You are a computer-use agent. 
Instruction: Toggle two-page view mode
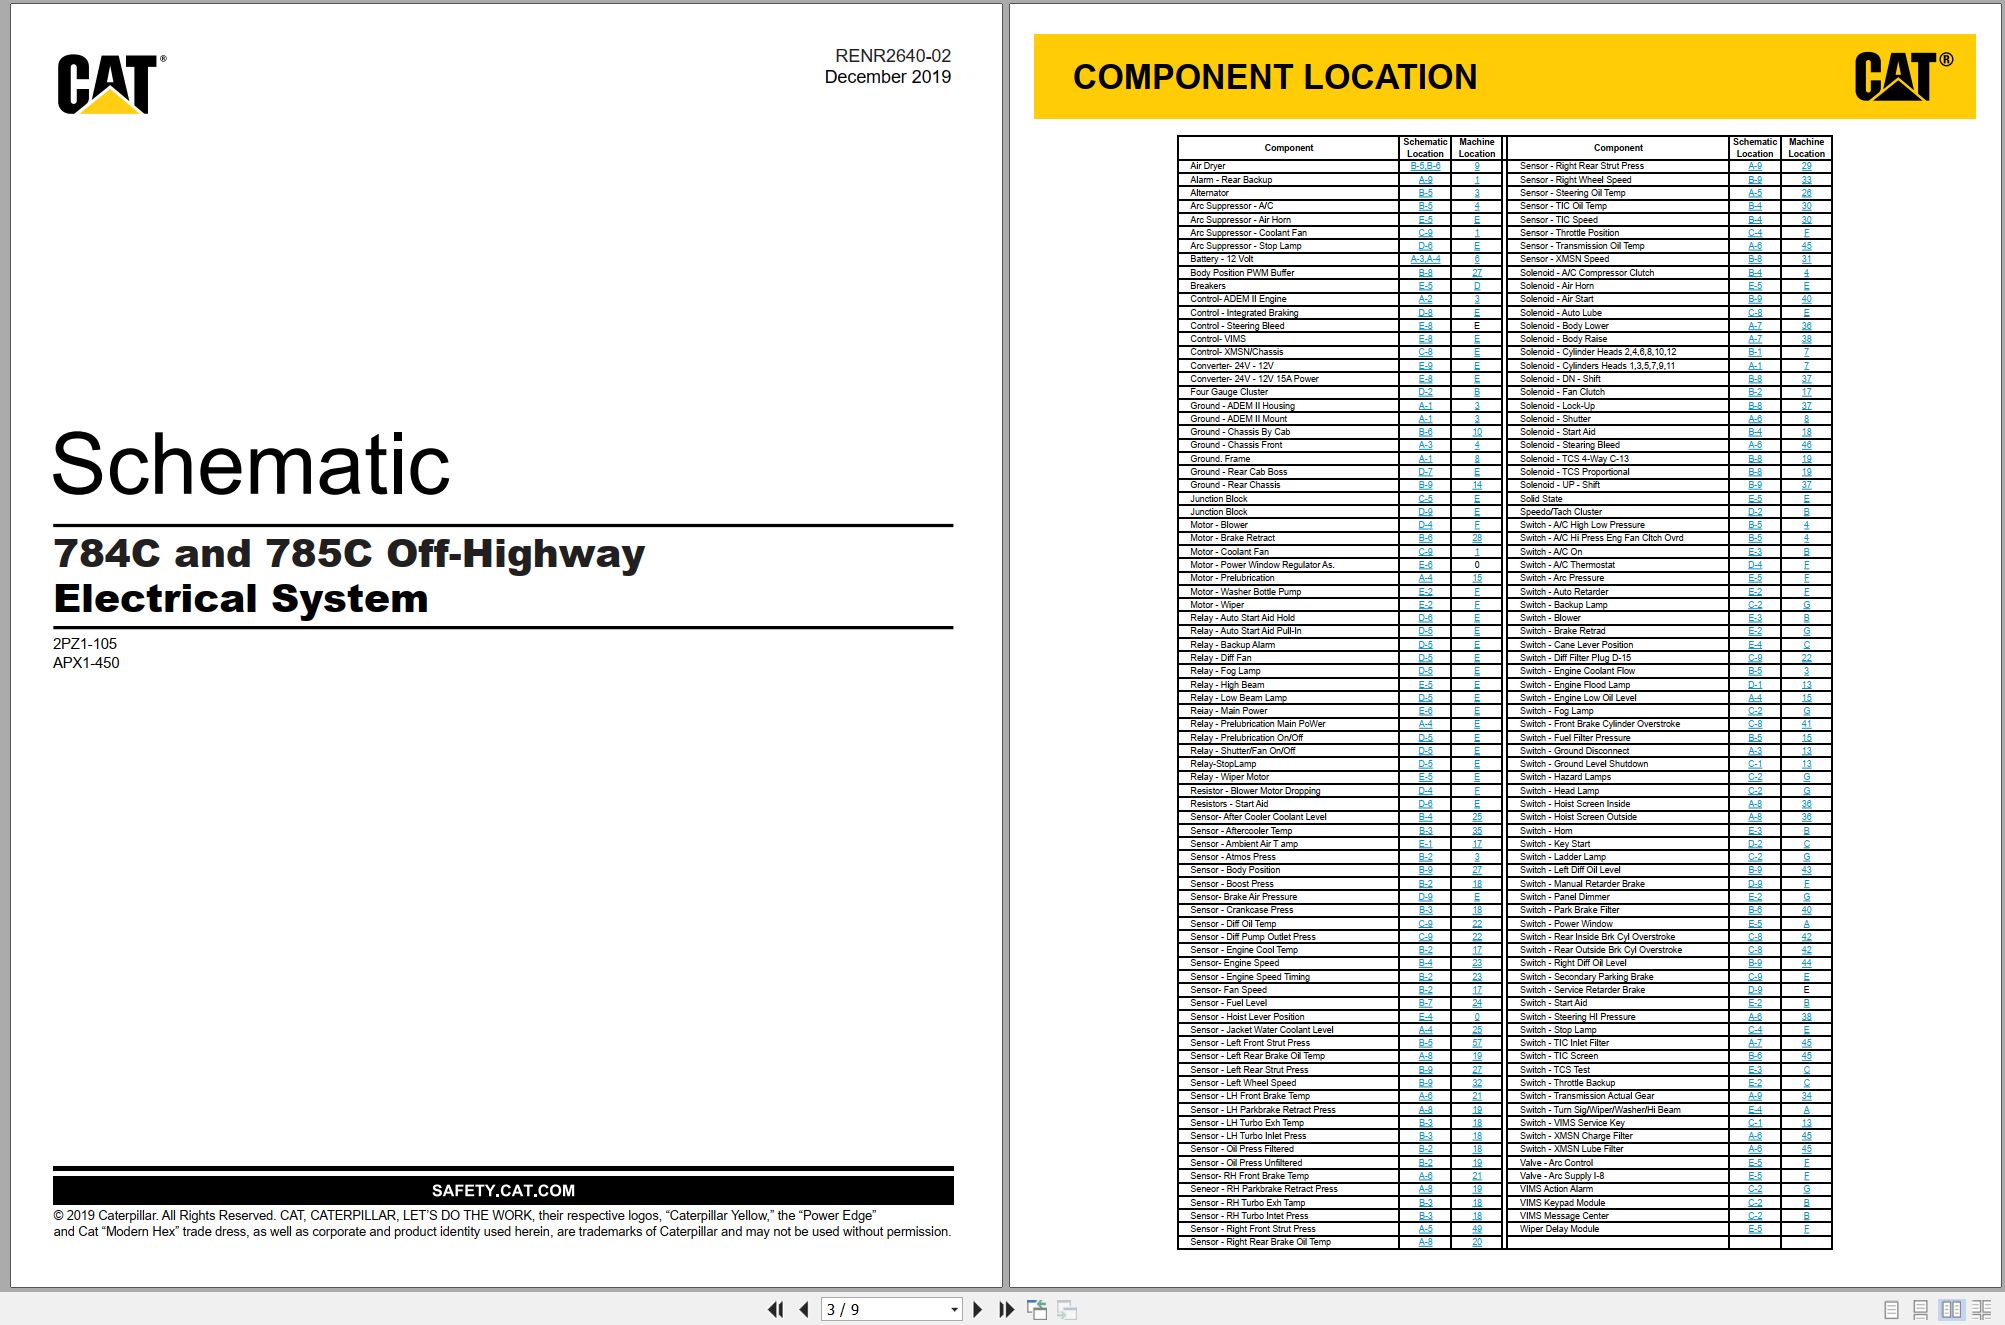click(x=1951, y=1309)
